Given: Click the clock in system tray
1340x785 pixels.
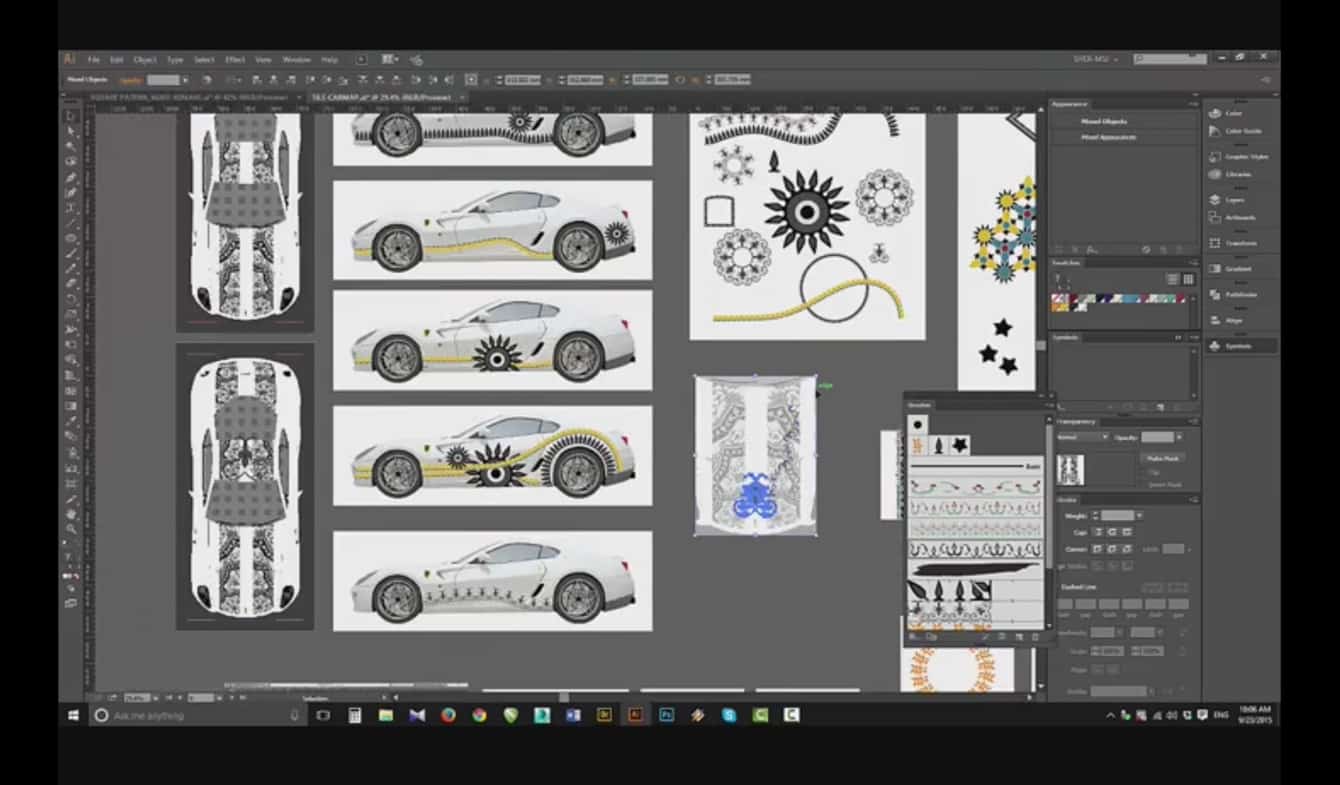Looking at the screenshot, I should (1254, 715).
